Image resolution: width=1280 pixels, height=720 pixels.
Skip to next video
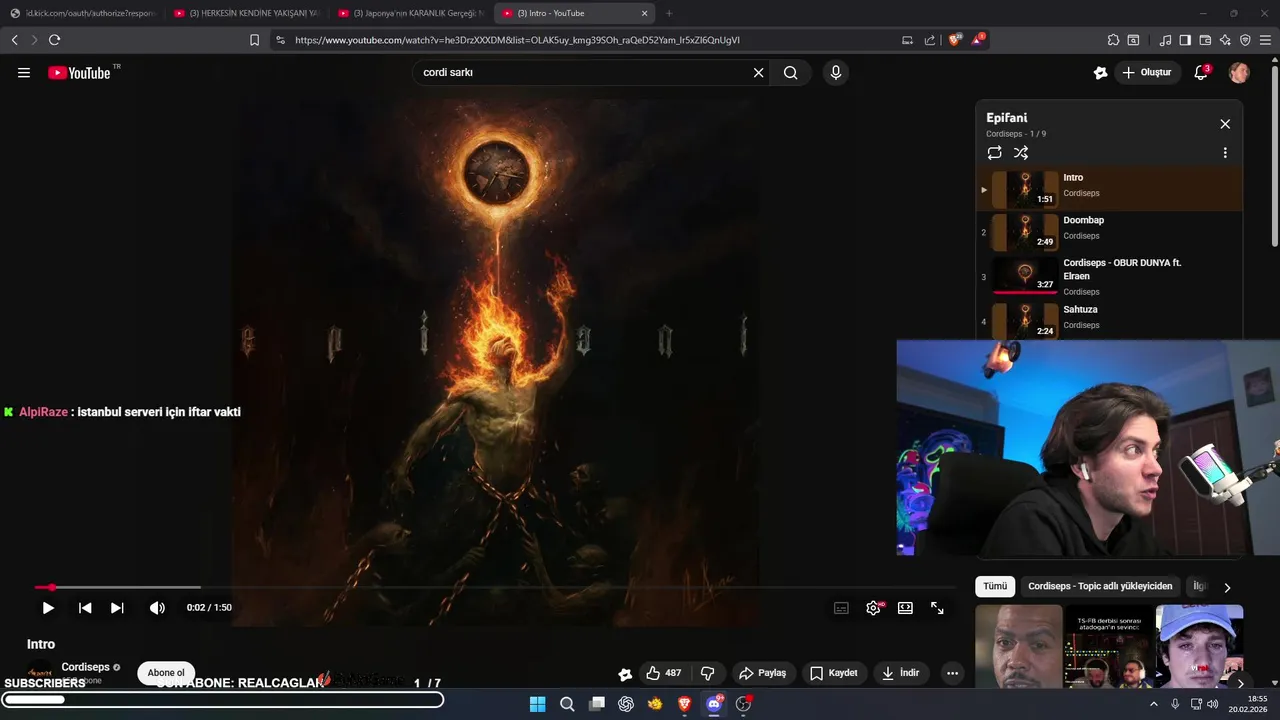117,608
